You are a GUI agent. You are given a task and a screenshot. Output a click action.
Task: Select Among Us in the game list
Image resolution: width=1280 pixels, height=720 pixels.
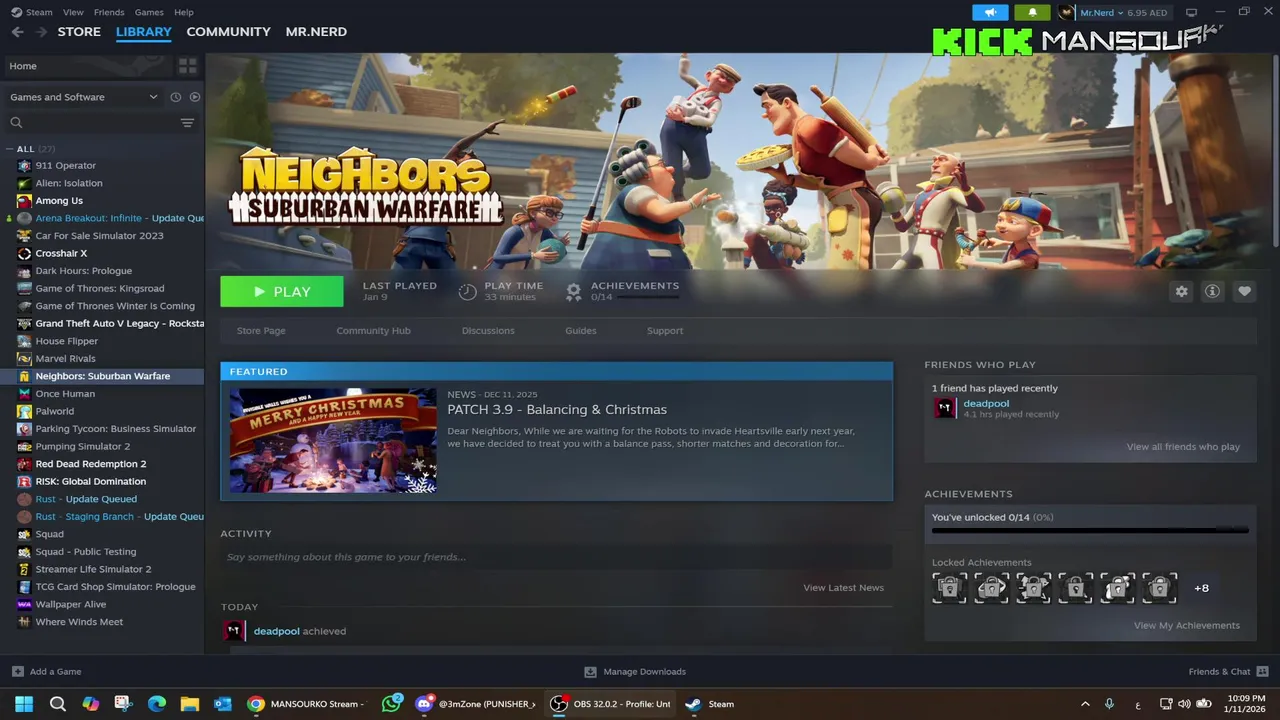pos(59,201)
